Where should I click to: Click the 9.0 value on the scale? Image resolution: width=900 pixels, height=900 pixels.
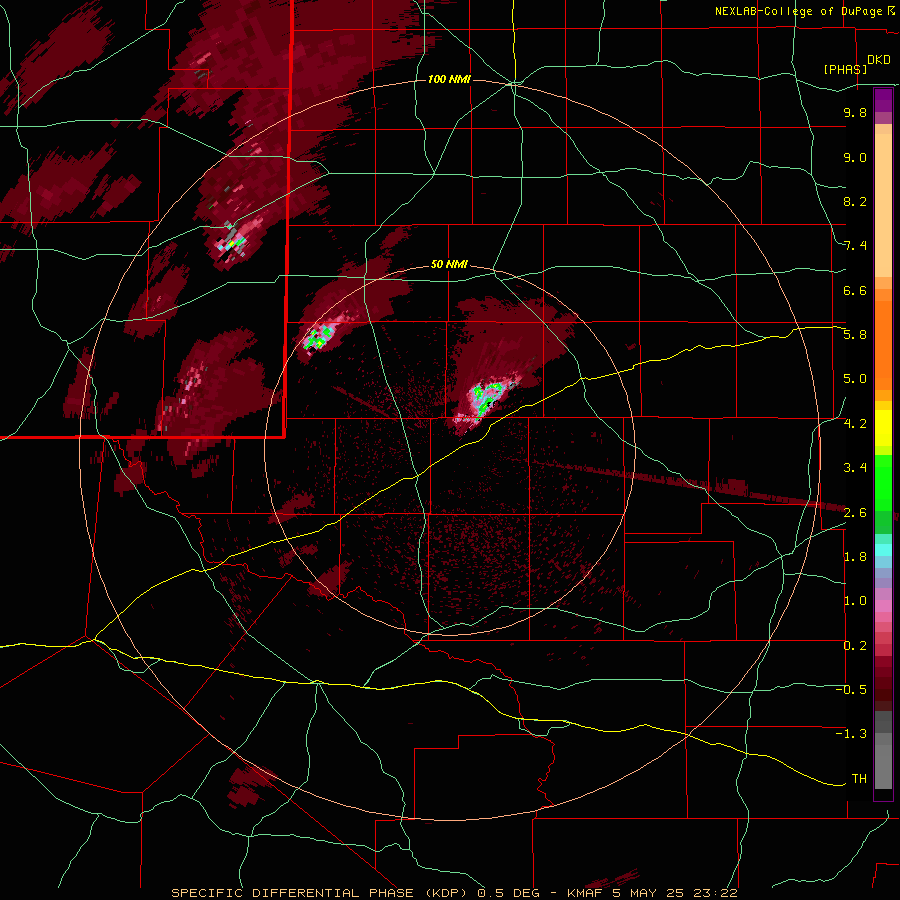855,157
